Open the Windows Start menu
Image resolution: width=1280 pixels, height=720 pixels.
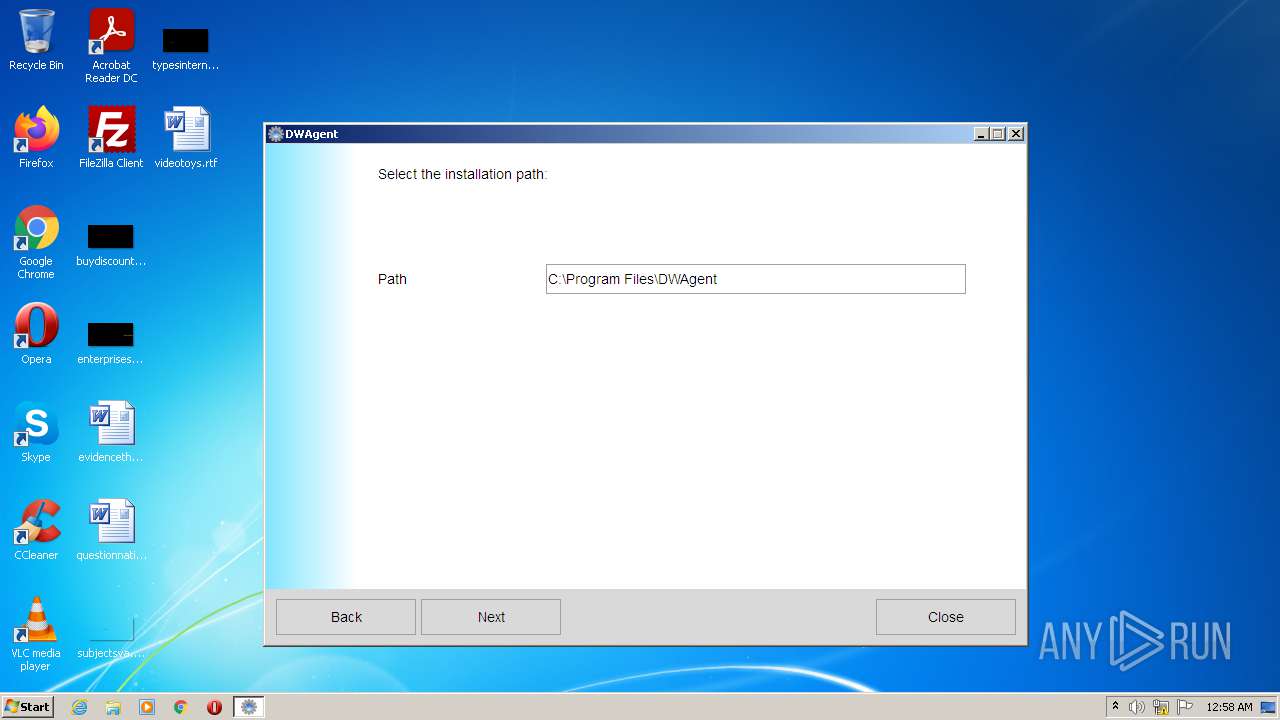[28, 707]
